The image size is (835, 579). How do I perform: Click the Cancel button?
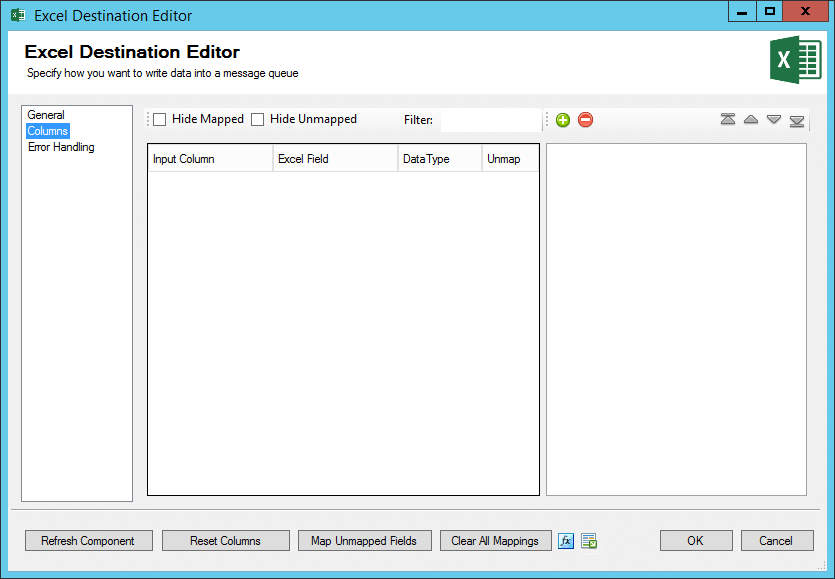click(777, 541)
